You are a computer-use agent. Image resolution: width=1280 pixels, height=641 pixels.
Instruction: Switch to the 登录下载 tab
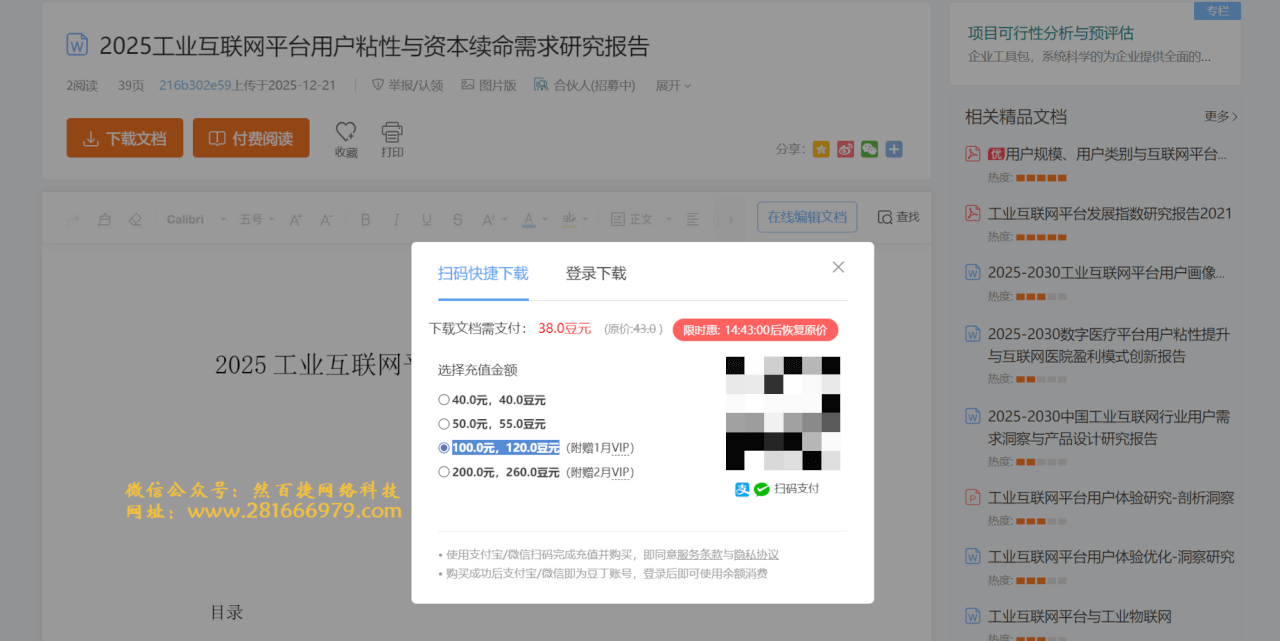point(594,272)
